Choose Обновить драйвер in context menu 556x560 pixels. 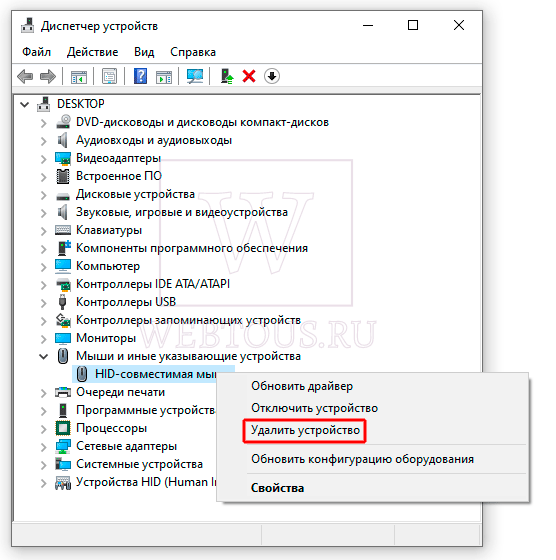coord(302,386)
